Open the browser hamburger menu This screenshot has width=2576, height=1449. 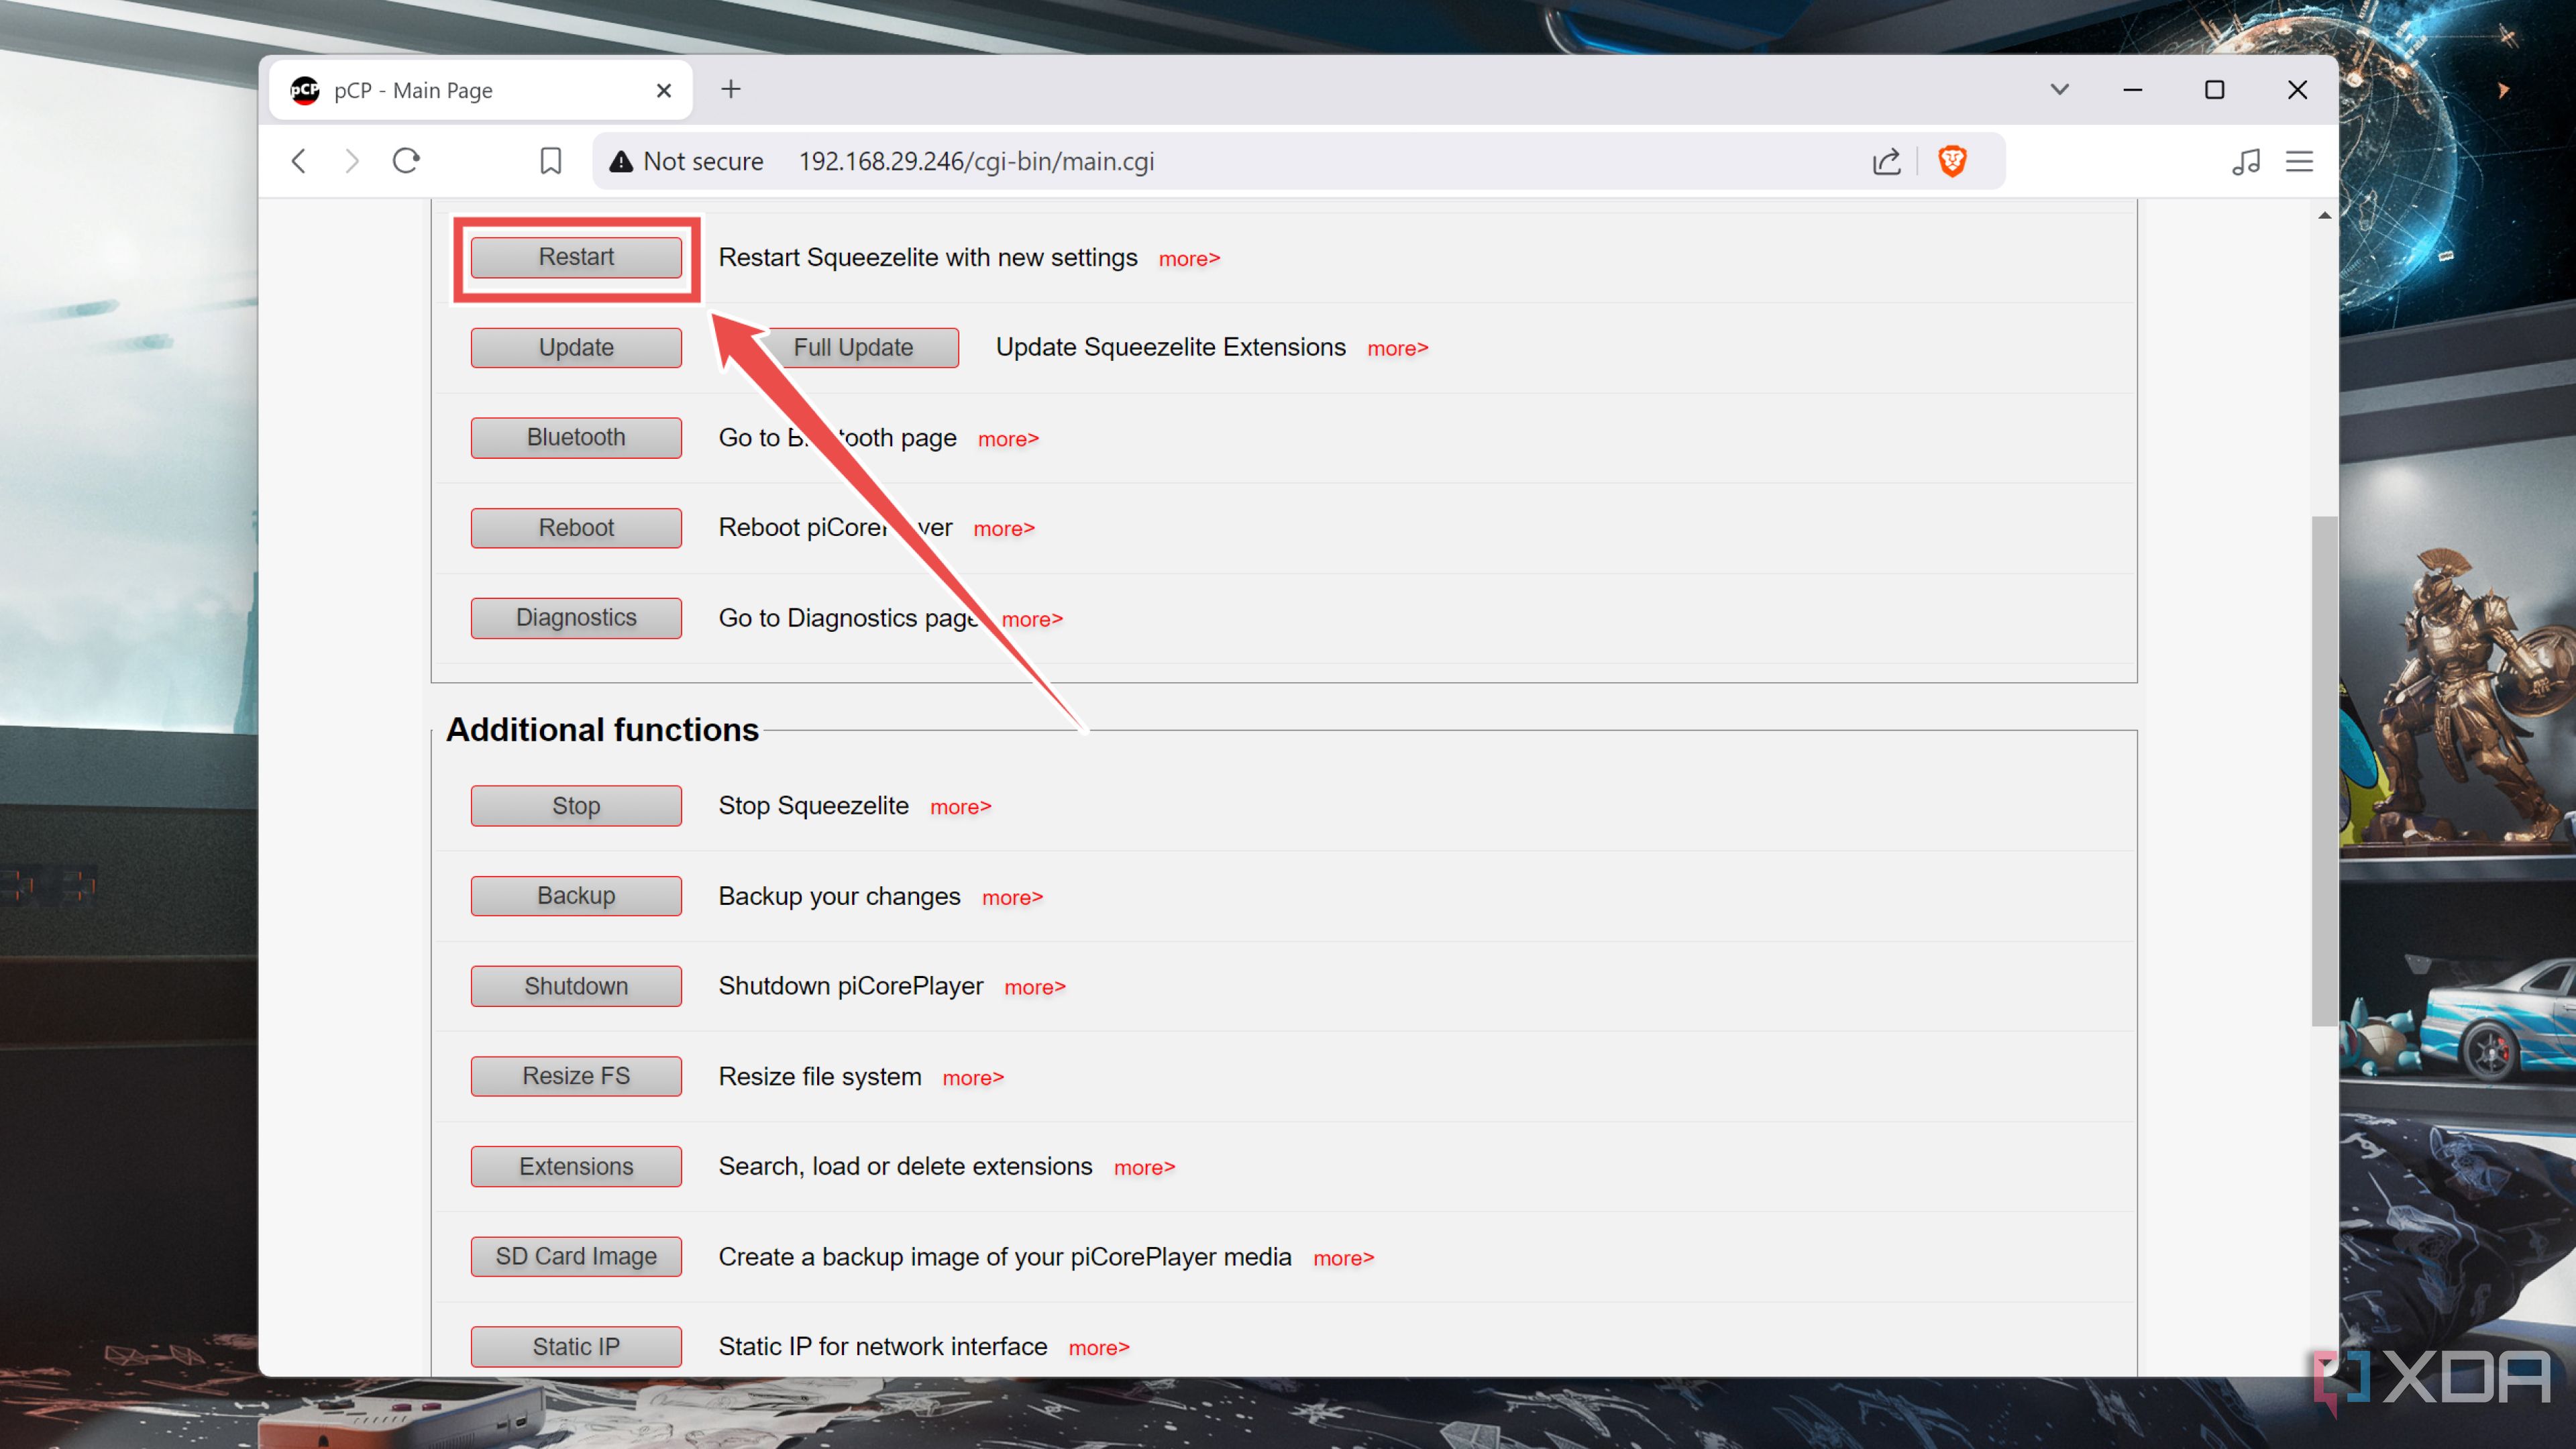tap(2299, 161)
